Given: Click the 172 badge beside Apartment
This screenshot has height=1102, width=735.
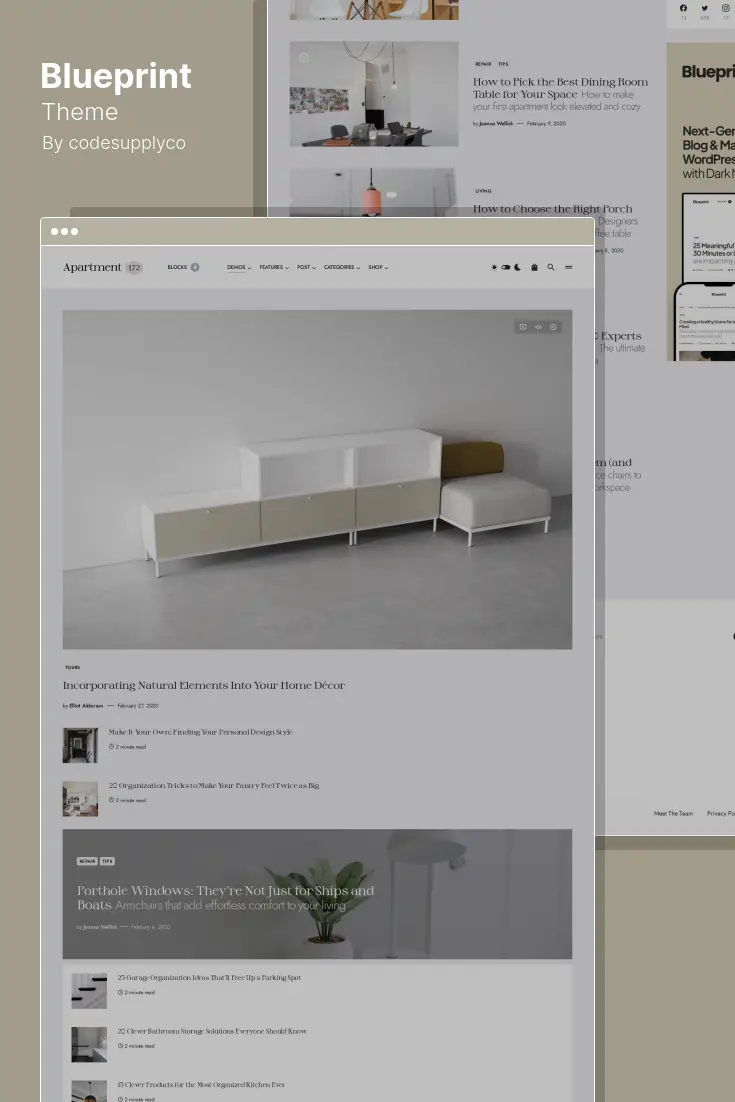Looking at the screenshot, I should click(134, 267).
